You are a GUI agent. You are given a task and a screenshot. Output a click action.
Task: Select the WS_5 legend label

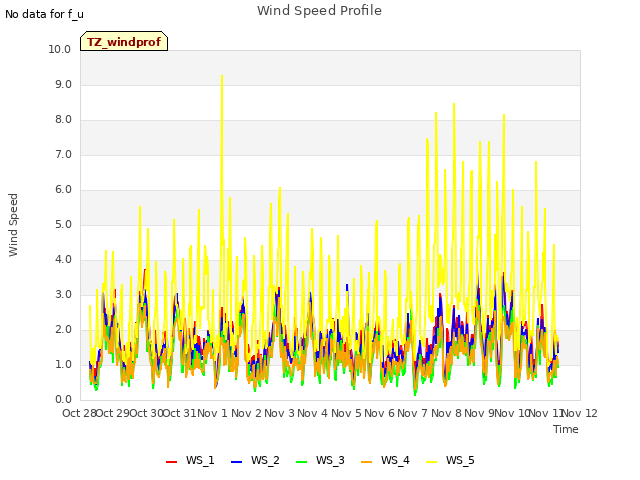[x=460, y=460]
